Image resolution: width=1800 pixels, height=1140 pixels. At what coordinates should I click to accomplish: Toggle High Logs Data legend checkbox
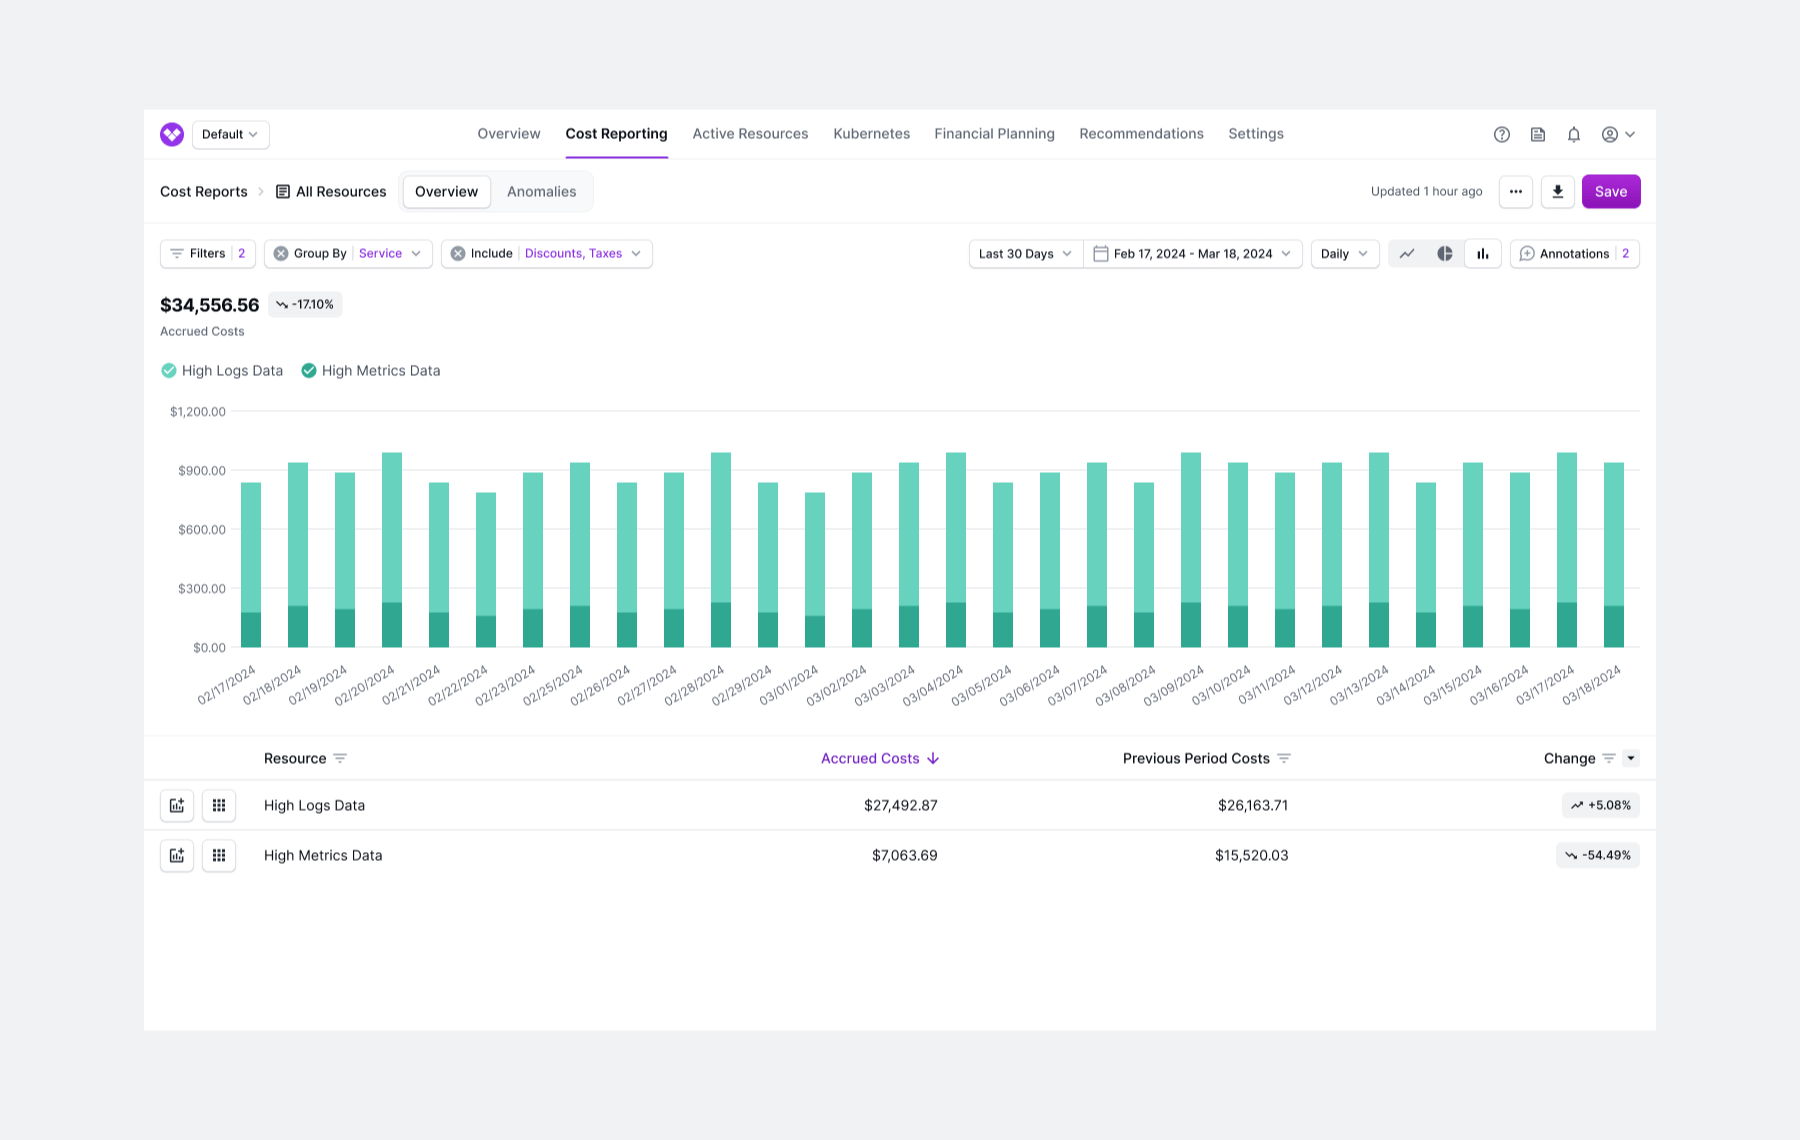[169, 371]
